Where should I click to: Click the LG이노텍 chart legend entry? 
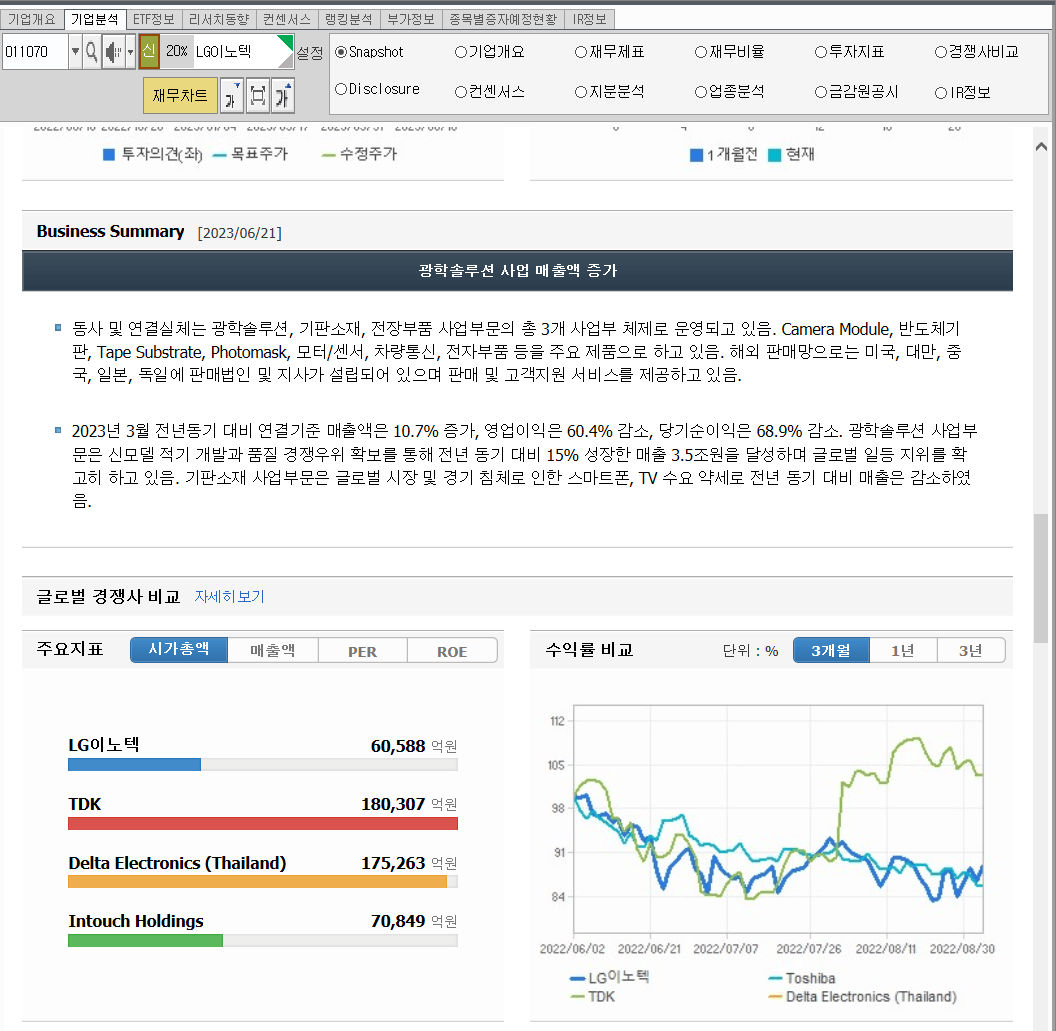(x=609, y=977)
